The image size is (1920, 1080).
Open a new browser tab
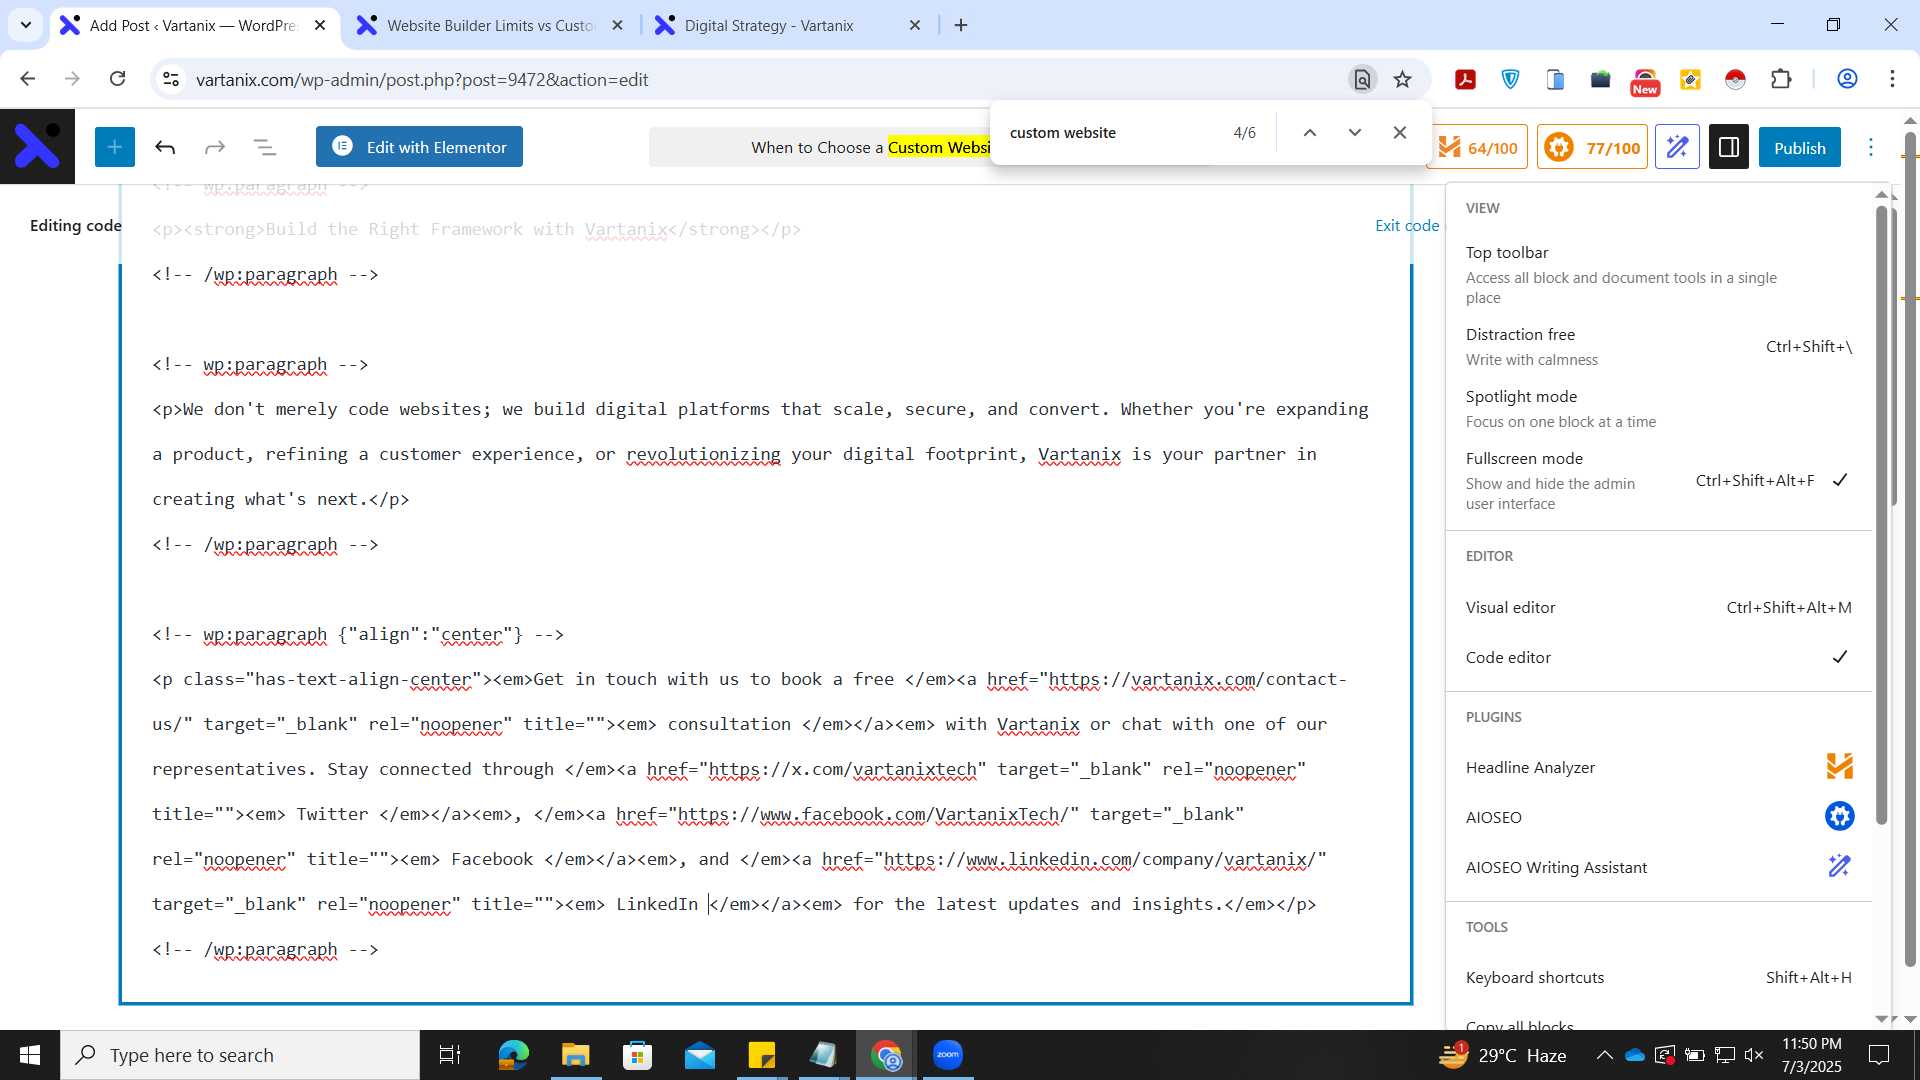tap(961, 25)
